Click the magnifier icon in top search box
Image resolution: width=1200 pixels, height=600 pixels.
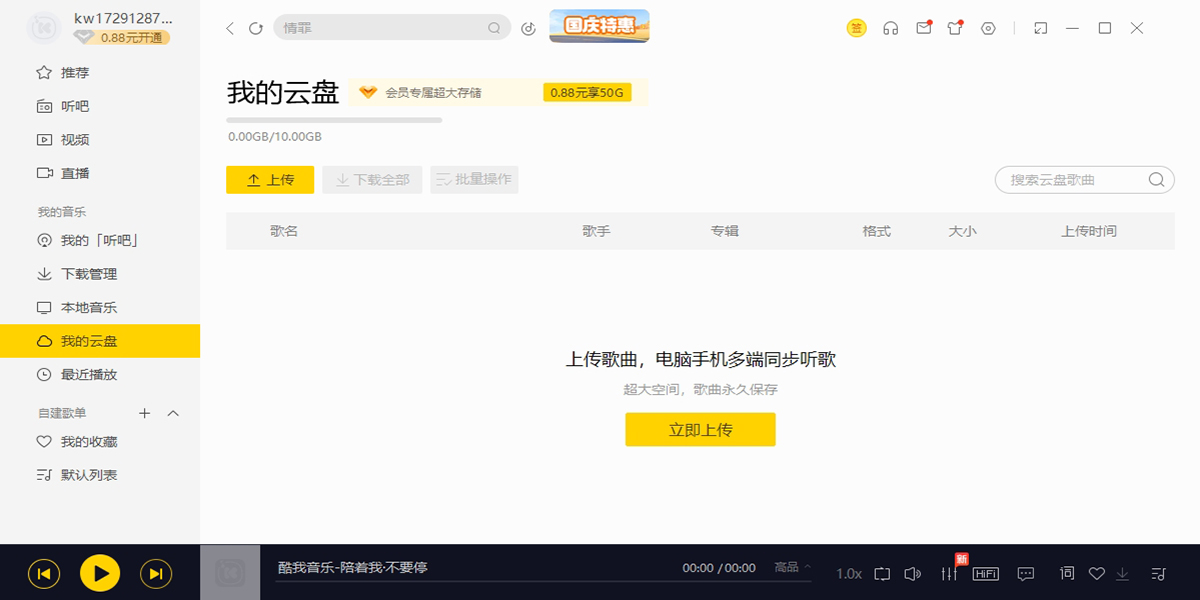click(494, 28)
